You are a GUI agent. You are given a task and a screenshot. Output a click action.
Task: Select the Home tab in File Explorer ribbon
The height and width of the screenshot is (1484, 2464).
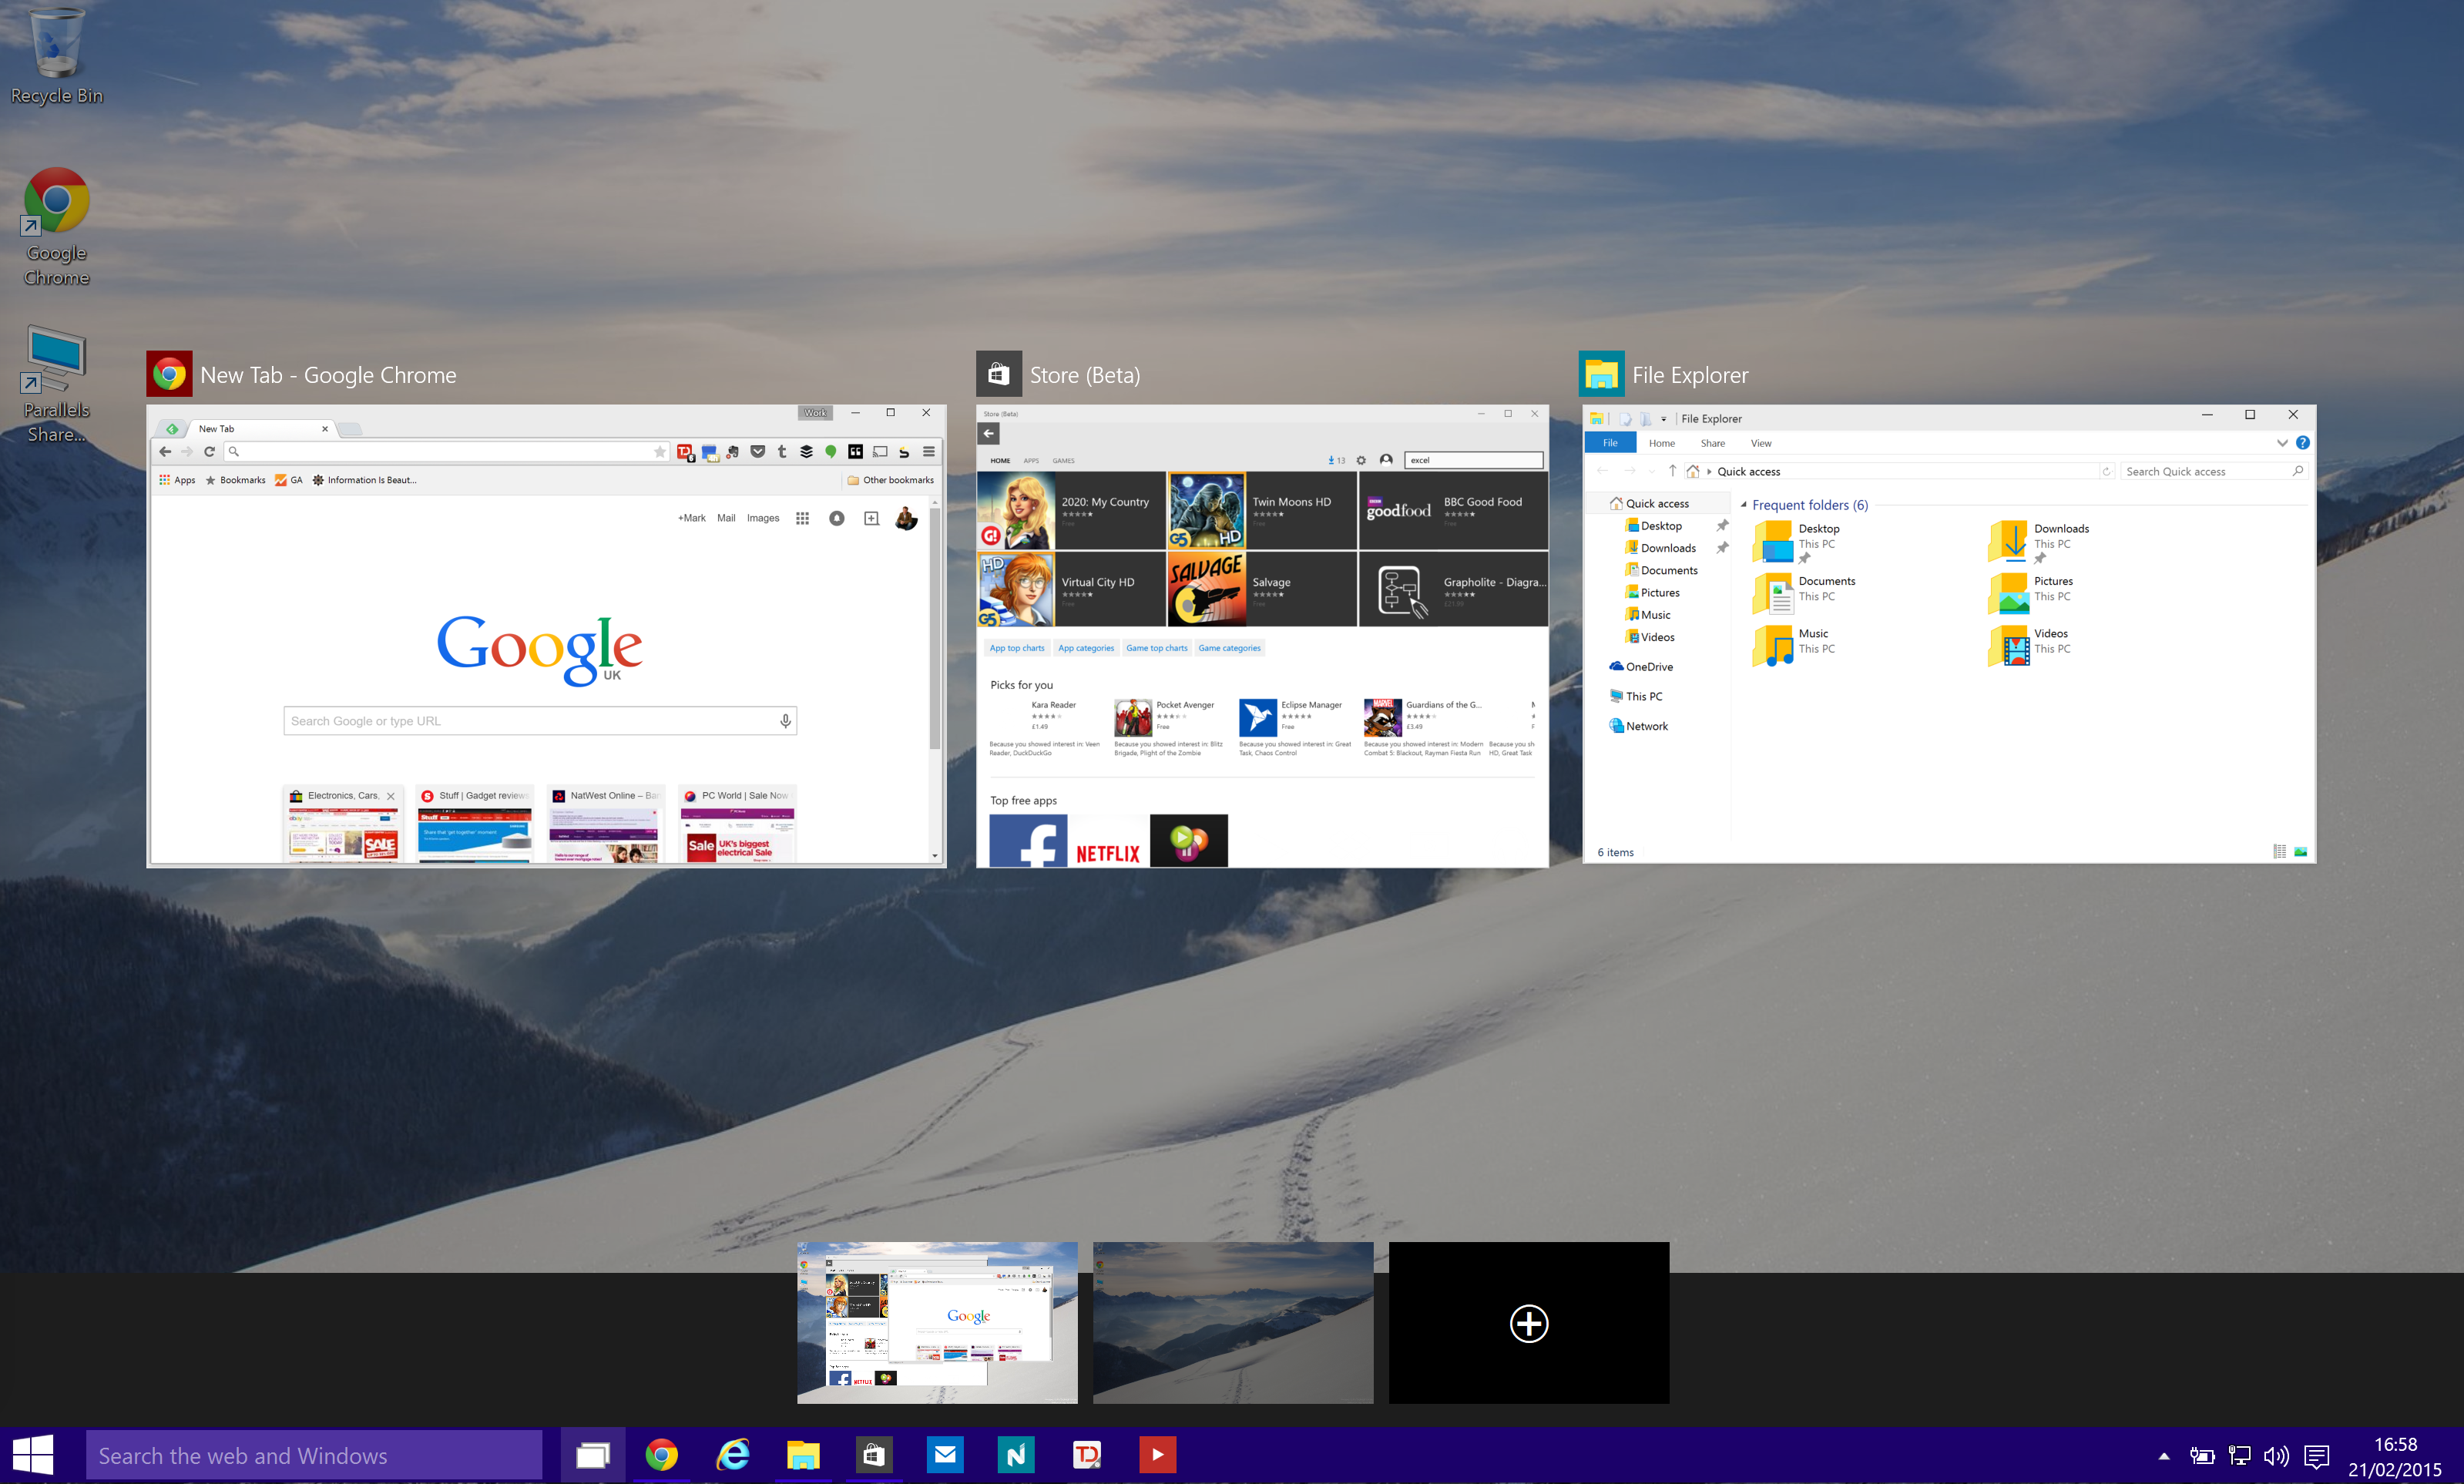[1661, 442]
